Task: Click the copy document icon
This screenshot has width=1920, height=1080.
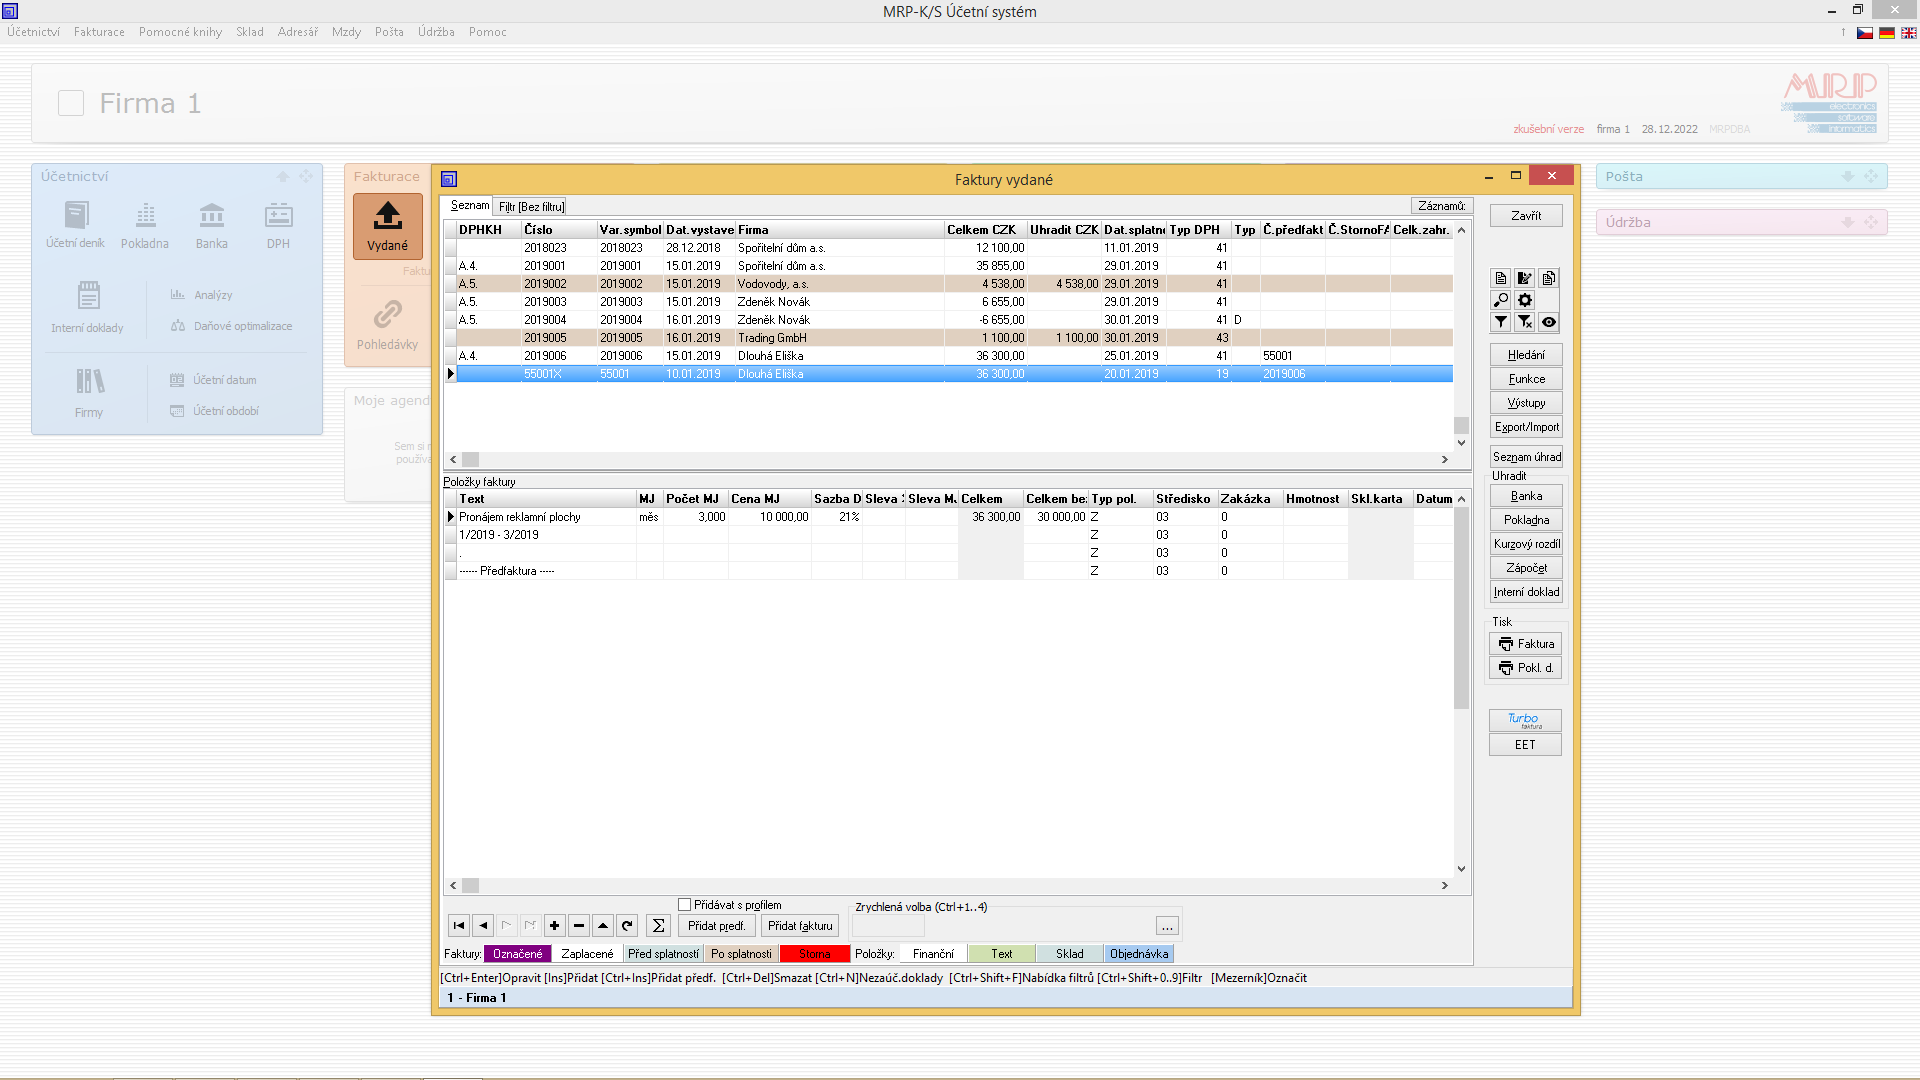Action: [1548, 278]
